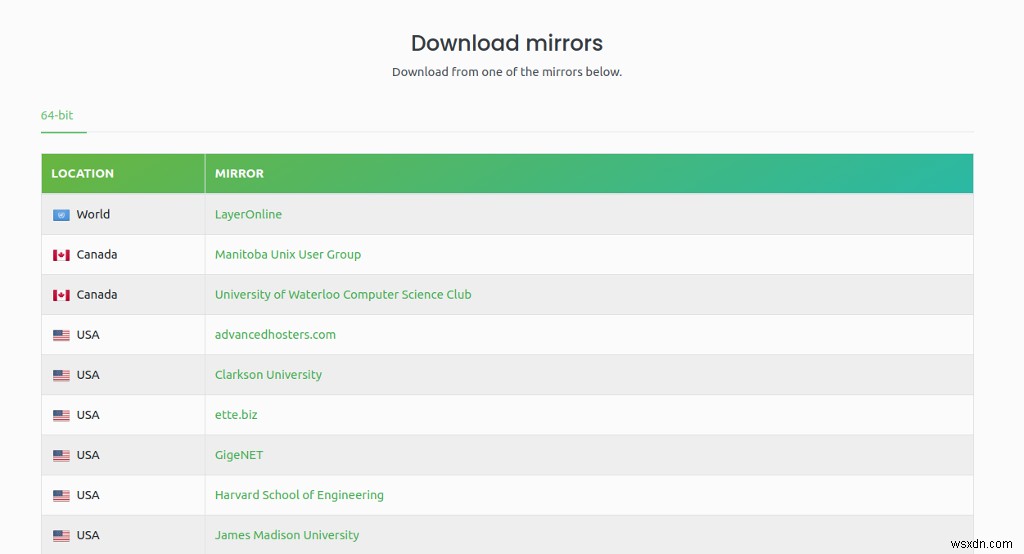Open University of Waterloo Computer Science Club mirror
Screen dimensions: 1024x554
(x=343, y=295)
